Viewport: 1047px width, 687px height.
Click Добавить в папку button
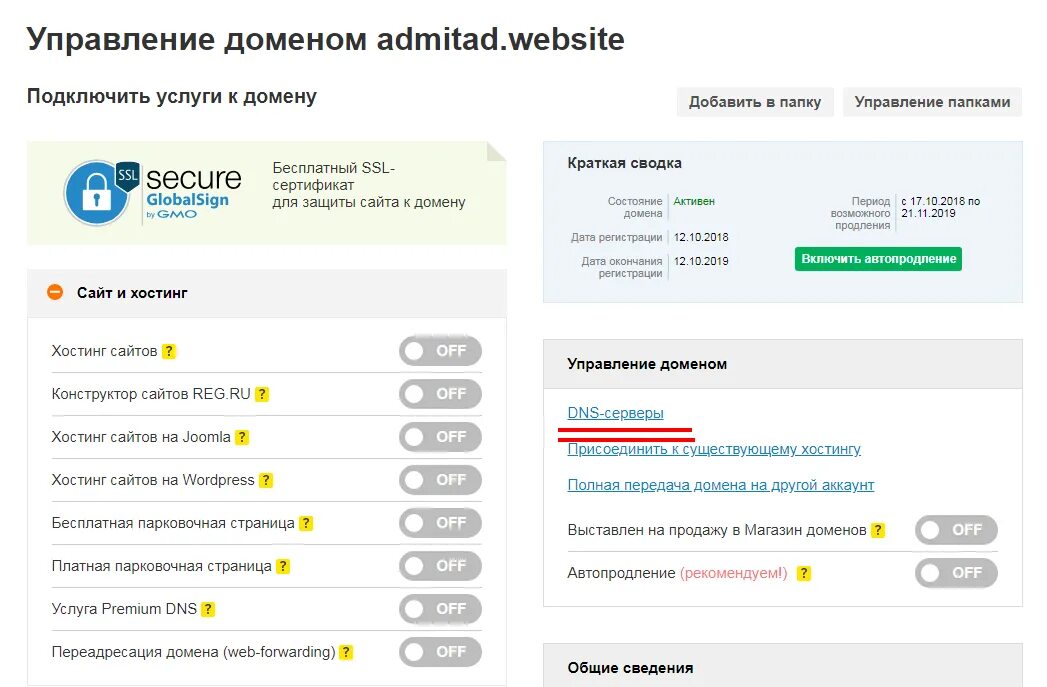[x=755, y=102]
